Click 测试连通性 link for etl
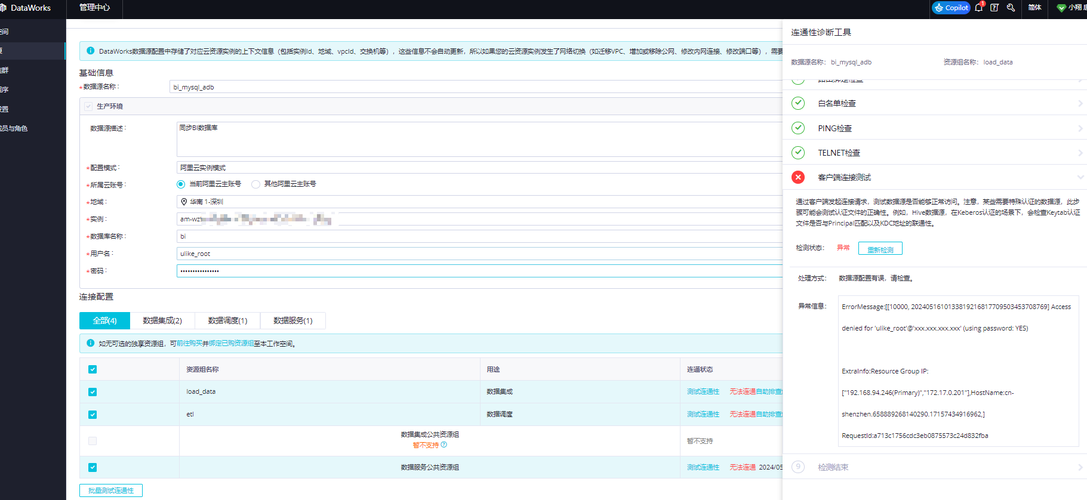 (x=703, y=414)
